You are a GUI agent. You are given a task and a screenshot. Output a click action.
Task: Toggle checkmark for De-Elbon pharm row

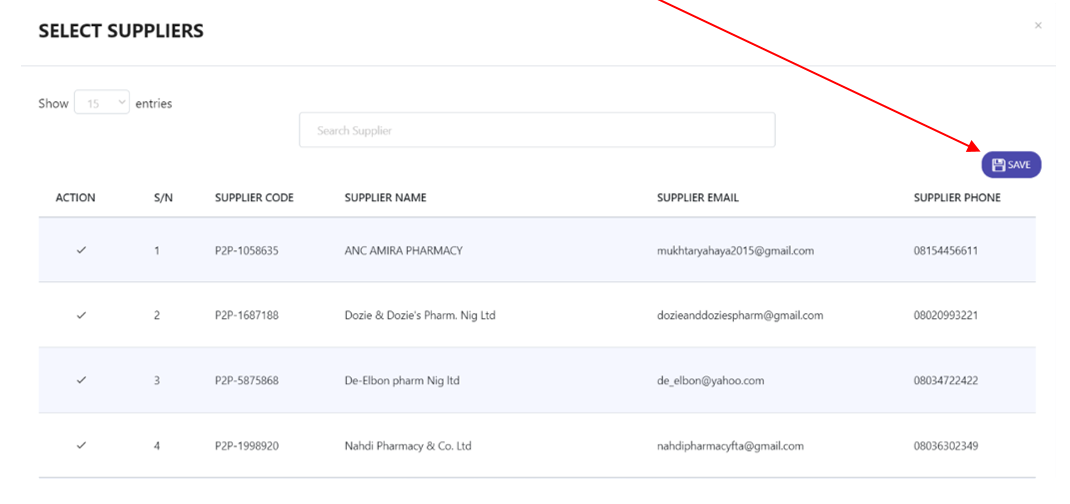coord(81,381)
